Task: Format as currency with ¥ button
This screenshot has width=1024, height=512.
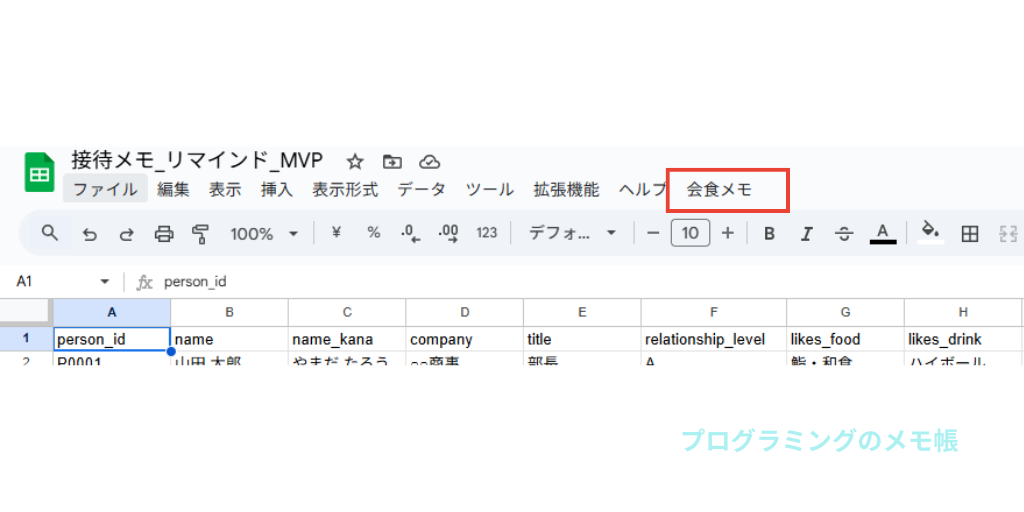Action: (x=336, y=233)
